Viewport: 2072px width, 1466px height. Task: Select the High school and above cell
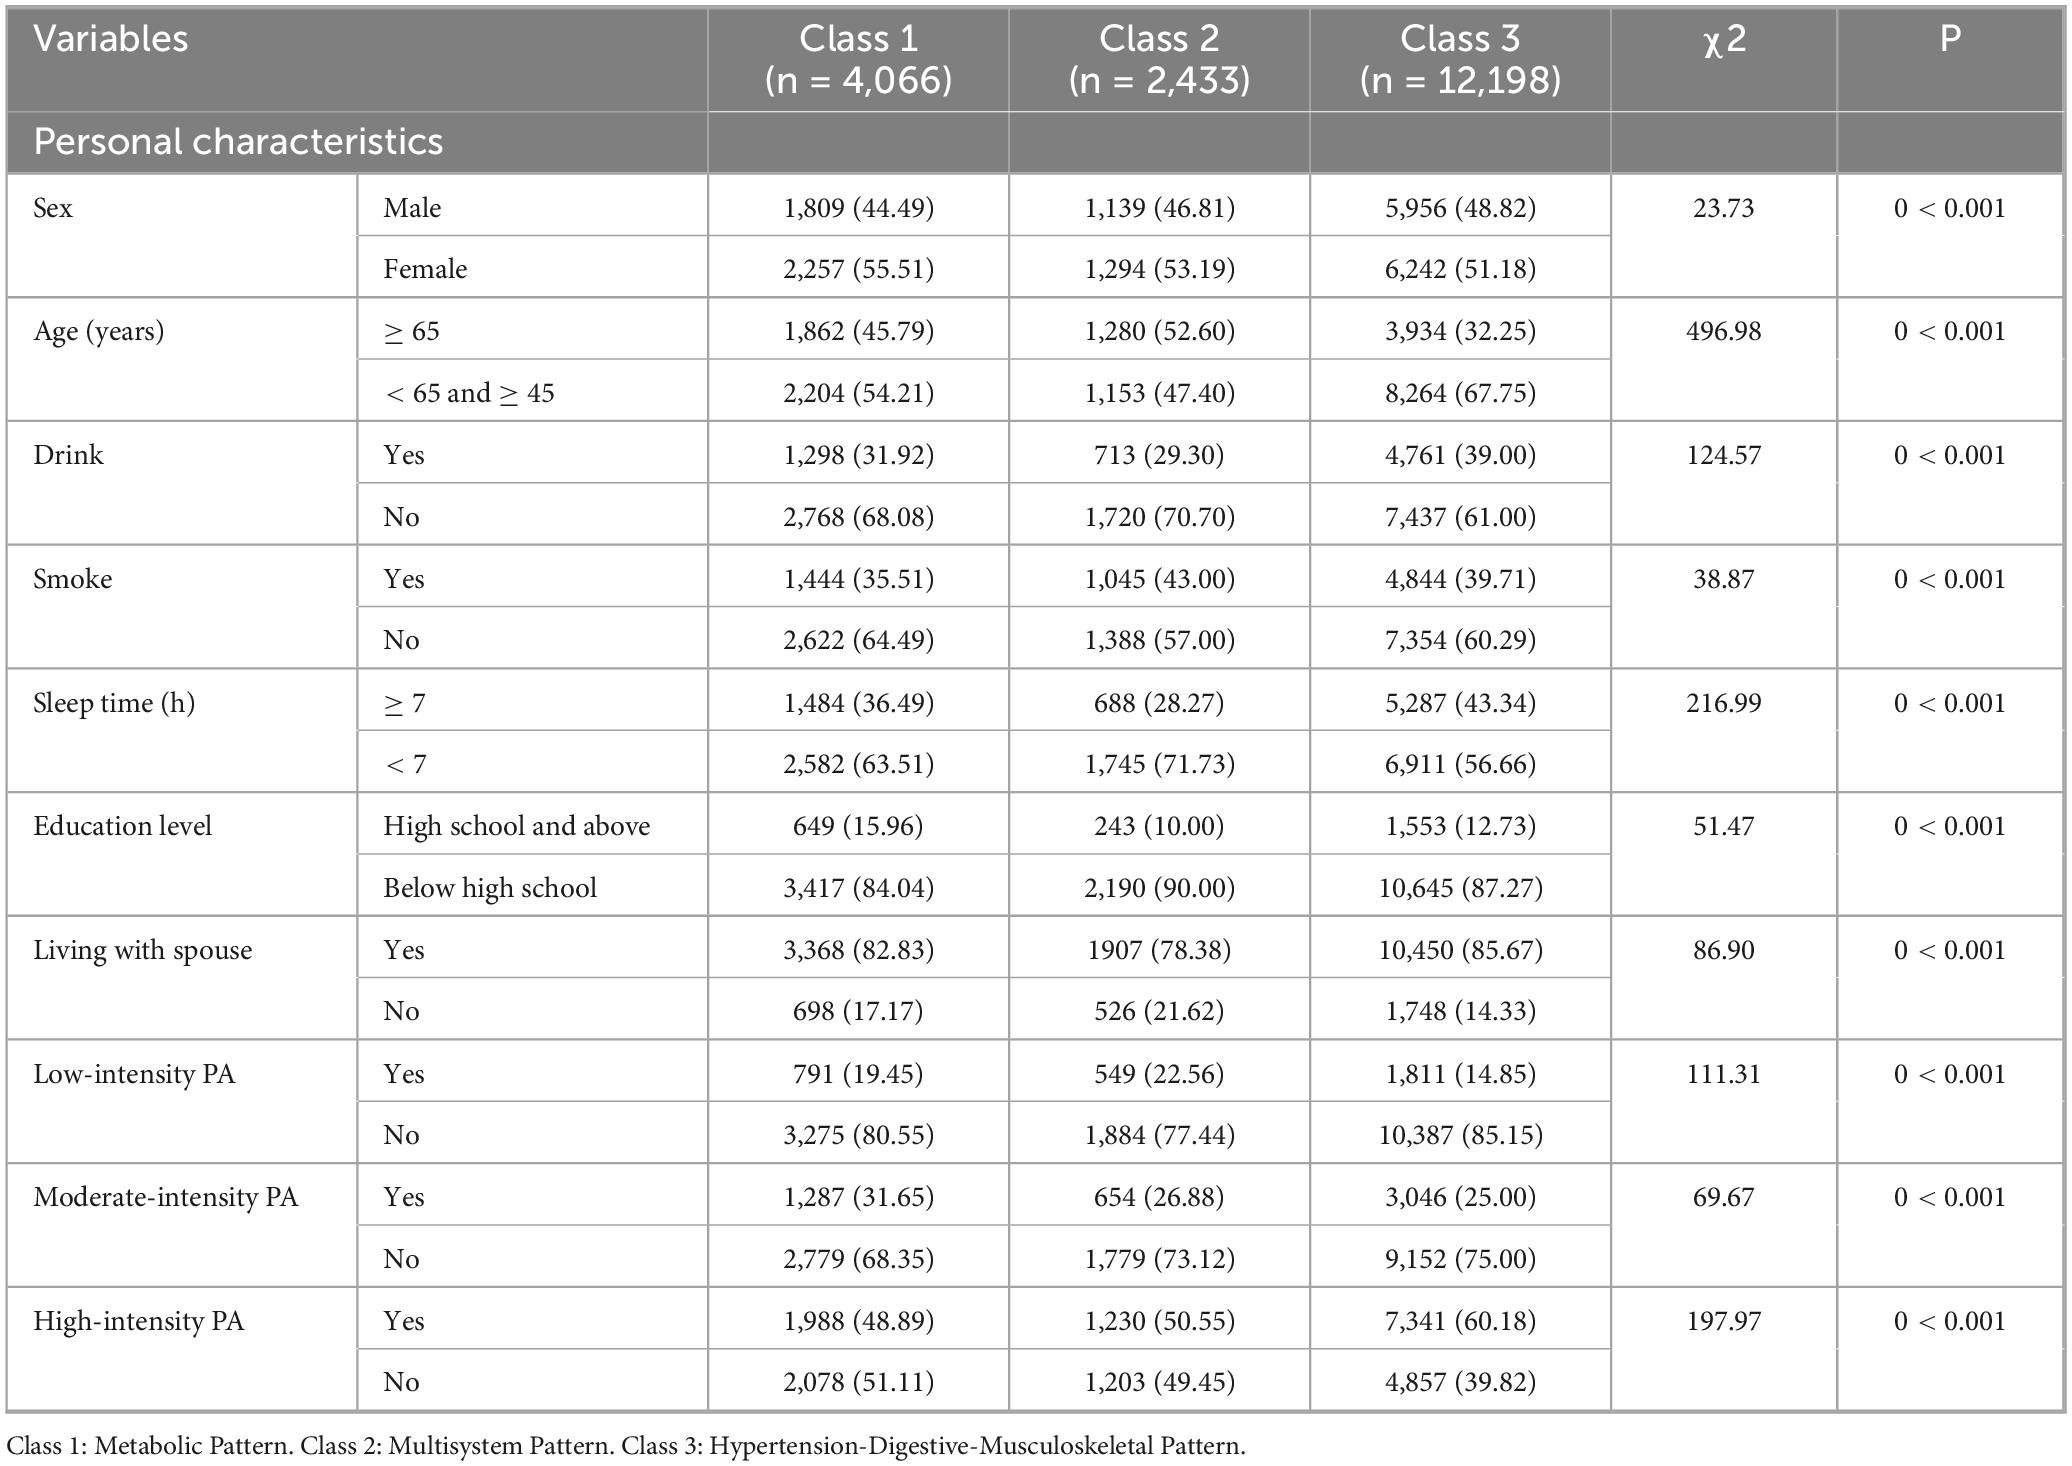click(517, 826)
